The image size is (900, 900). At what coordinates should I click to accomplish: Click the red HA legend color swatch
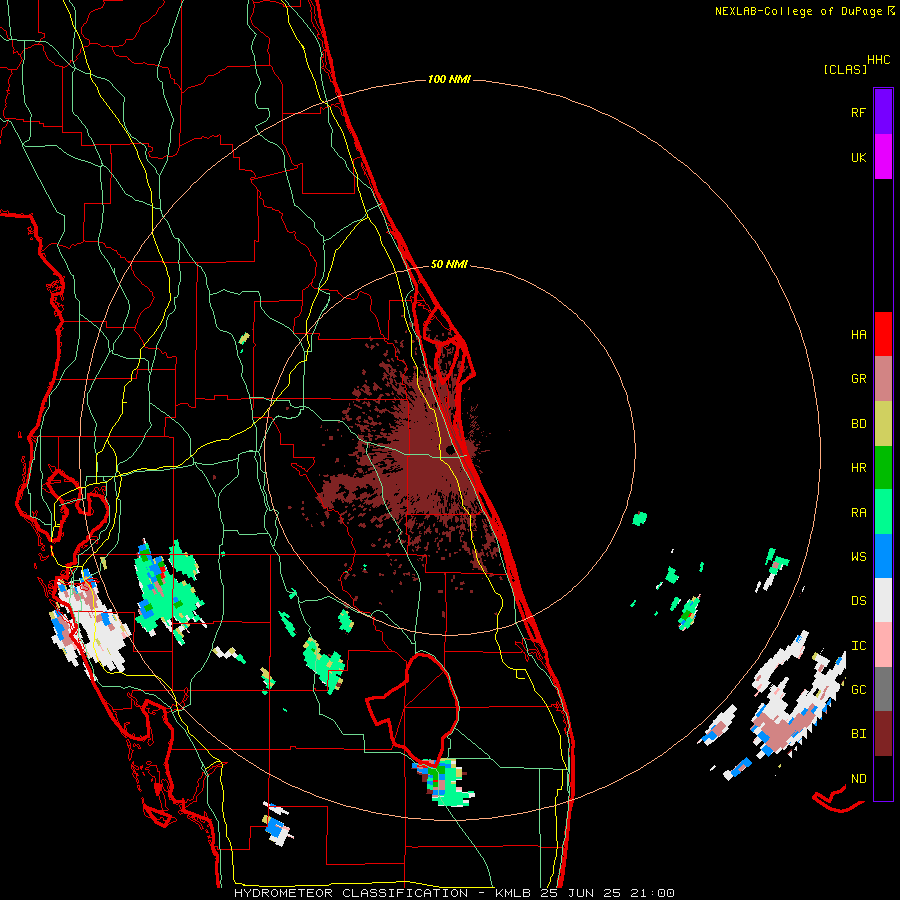(x=883, y=334)
